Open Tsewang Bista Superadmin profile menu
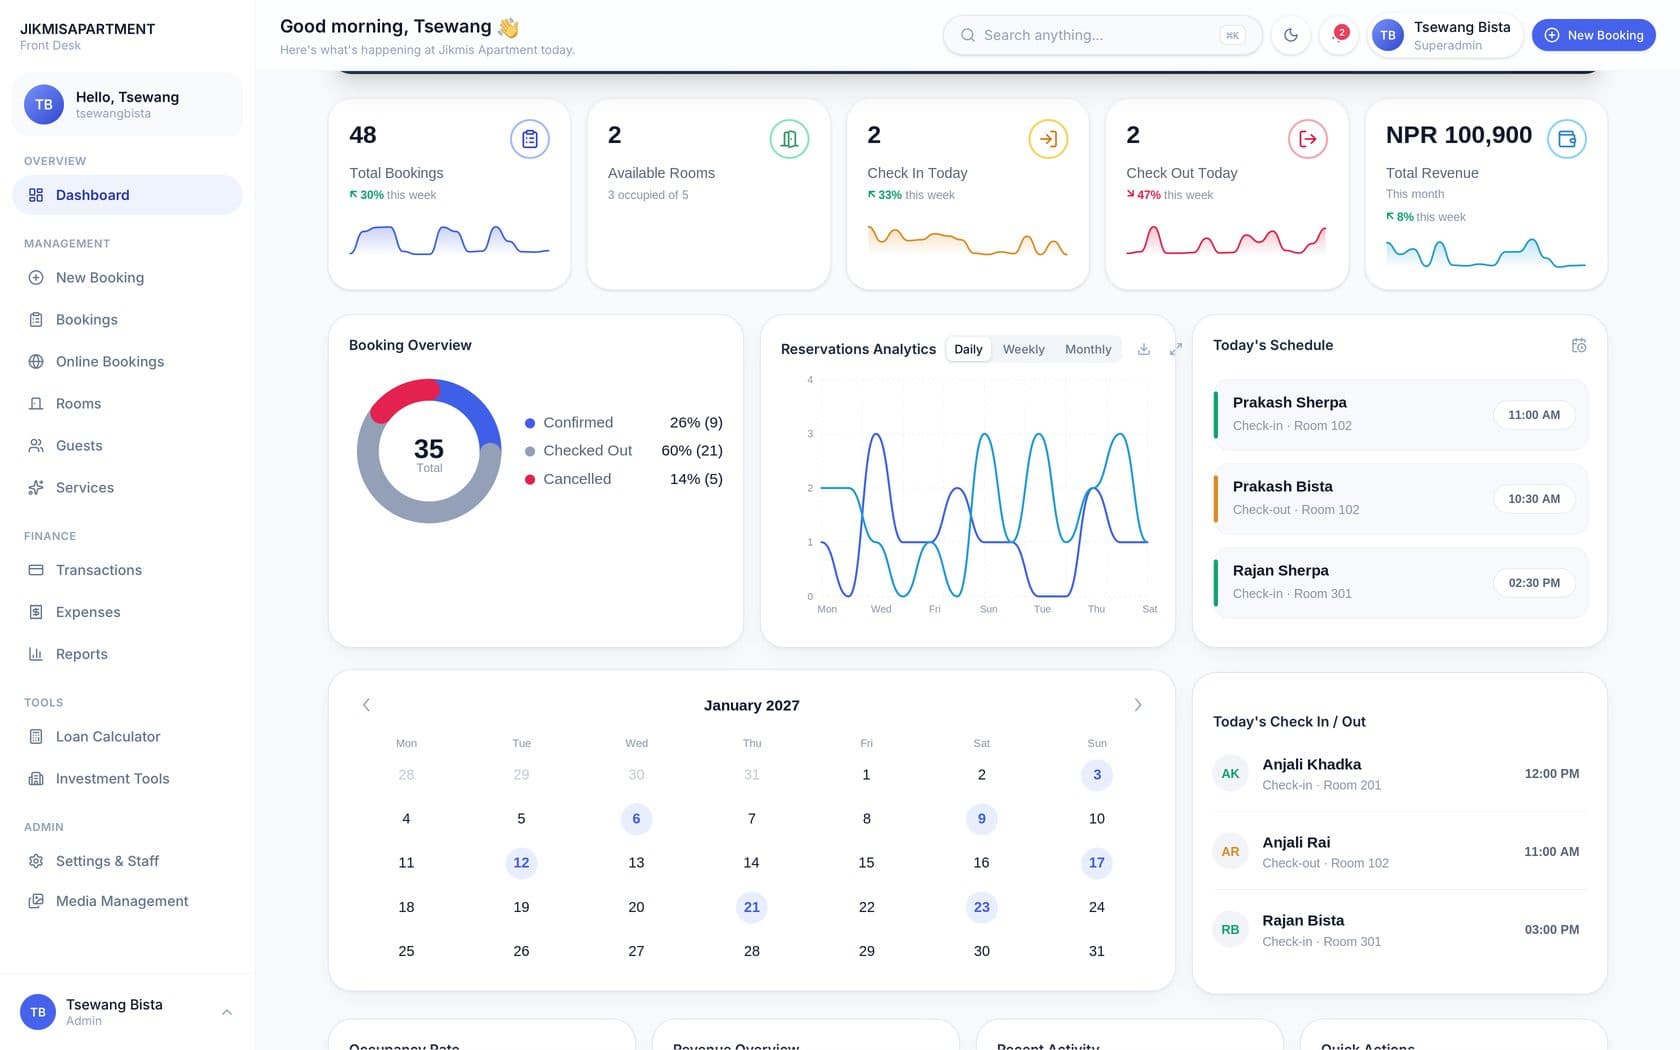Screen dimensions: 1680x1050 [1445, 35]
